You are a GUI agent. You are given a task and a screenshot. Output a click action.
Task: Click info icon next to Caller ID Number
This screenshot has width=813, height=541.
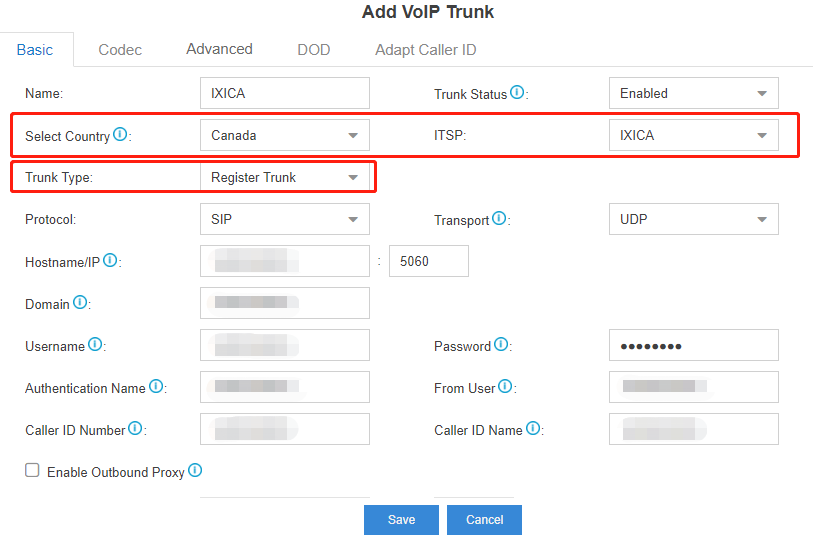tap(136, 429)
